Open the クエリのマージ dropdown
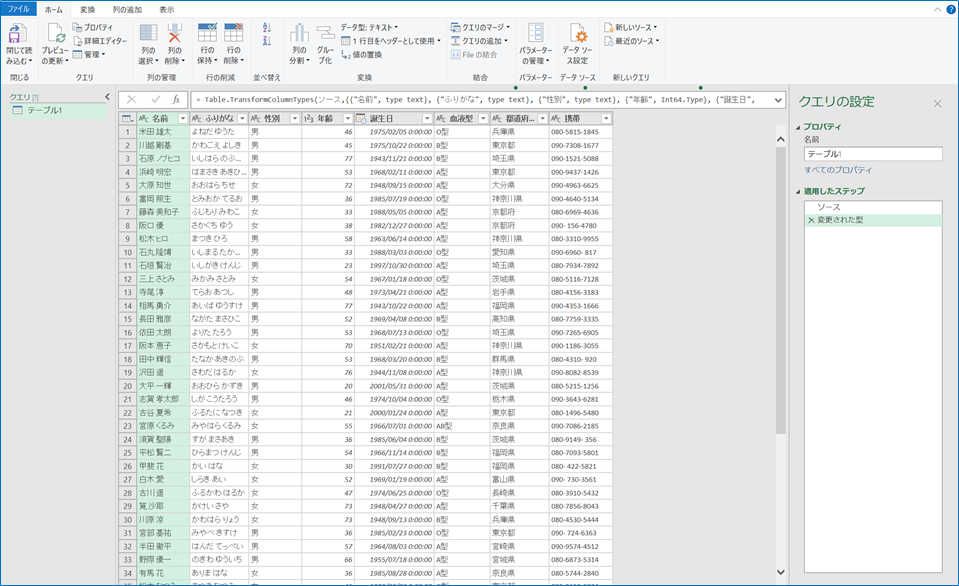The image size is (959, 586). [x=480, y=28]
